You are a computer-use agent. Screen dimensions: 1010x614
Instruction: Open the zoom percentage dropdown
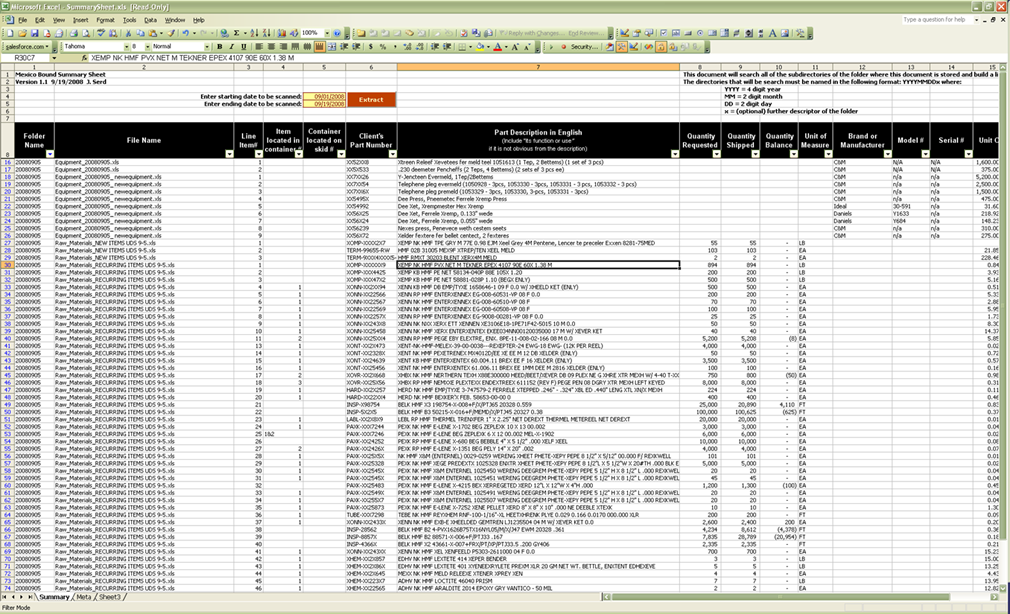[327, 33]
